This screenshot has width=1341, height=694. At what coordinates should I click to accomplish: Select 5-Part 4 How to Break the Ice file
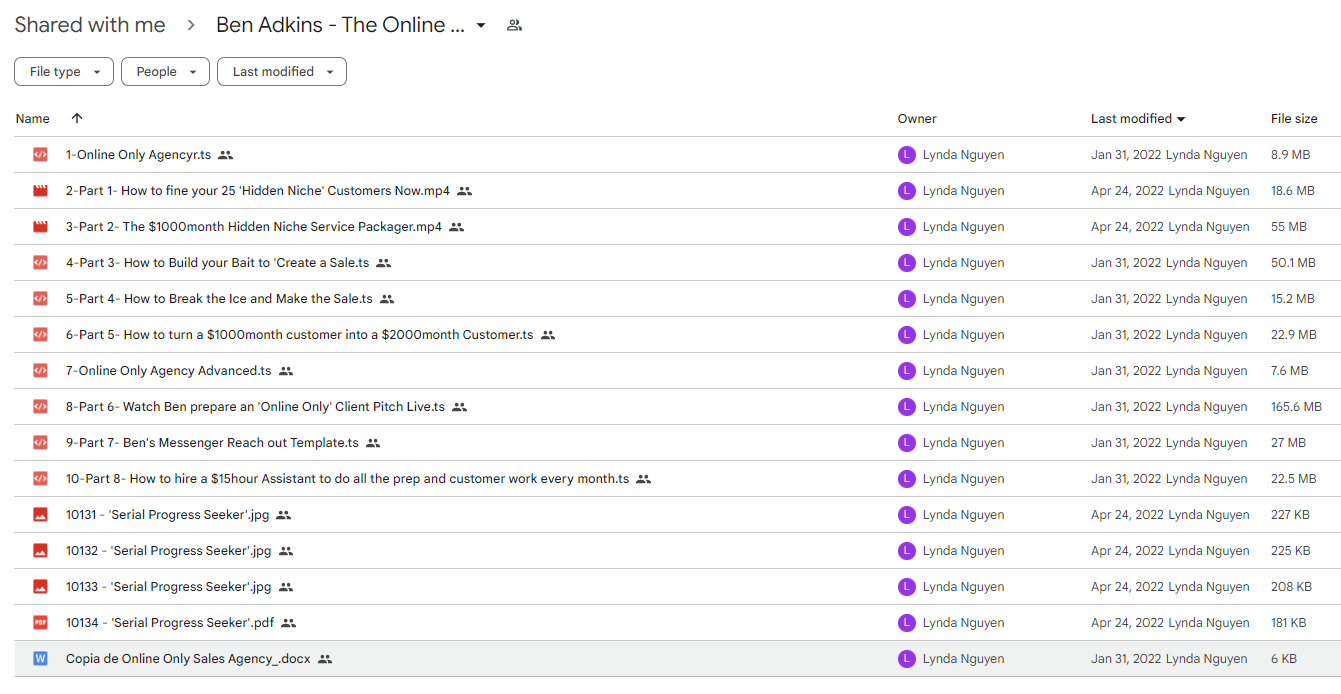tap(219, 299)
